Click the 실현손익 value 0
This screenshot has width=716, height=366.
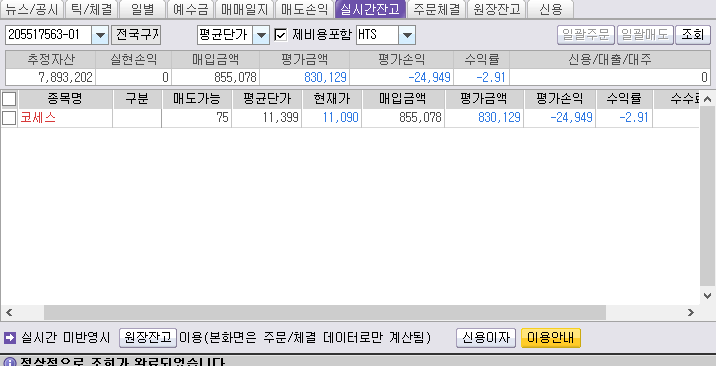[133, 77]
